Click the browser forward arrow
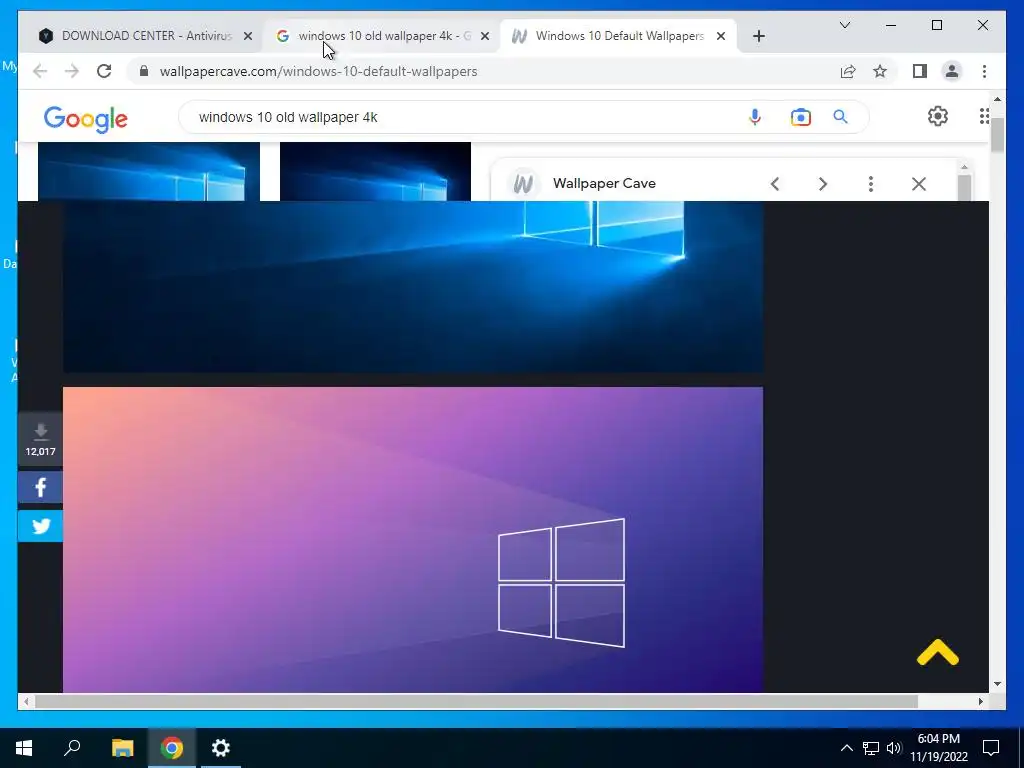 (72, 71)
